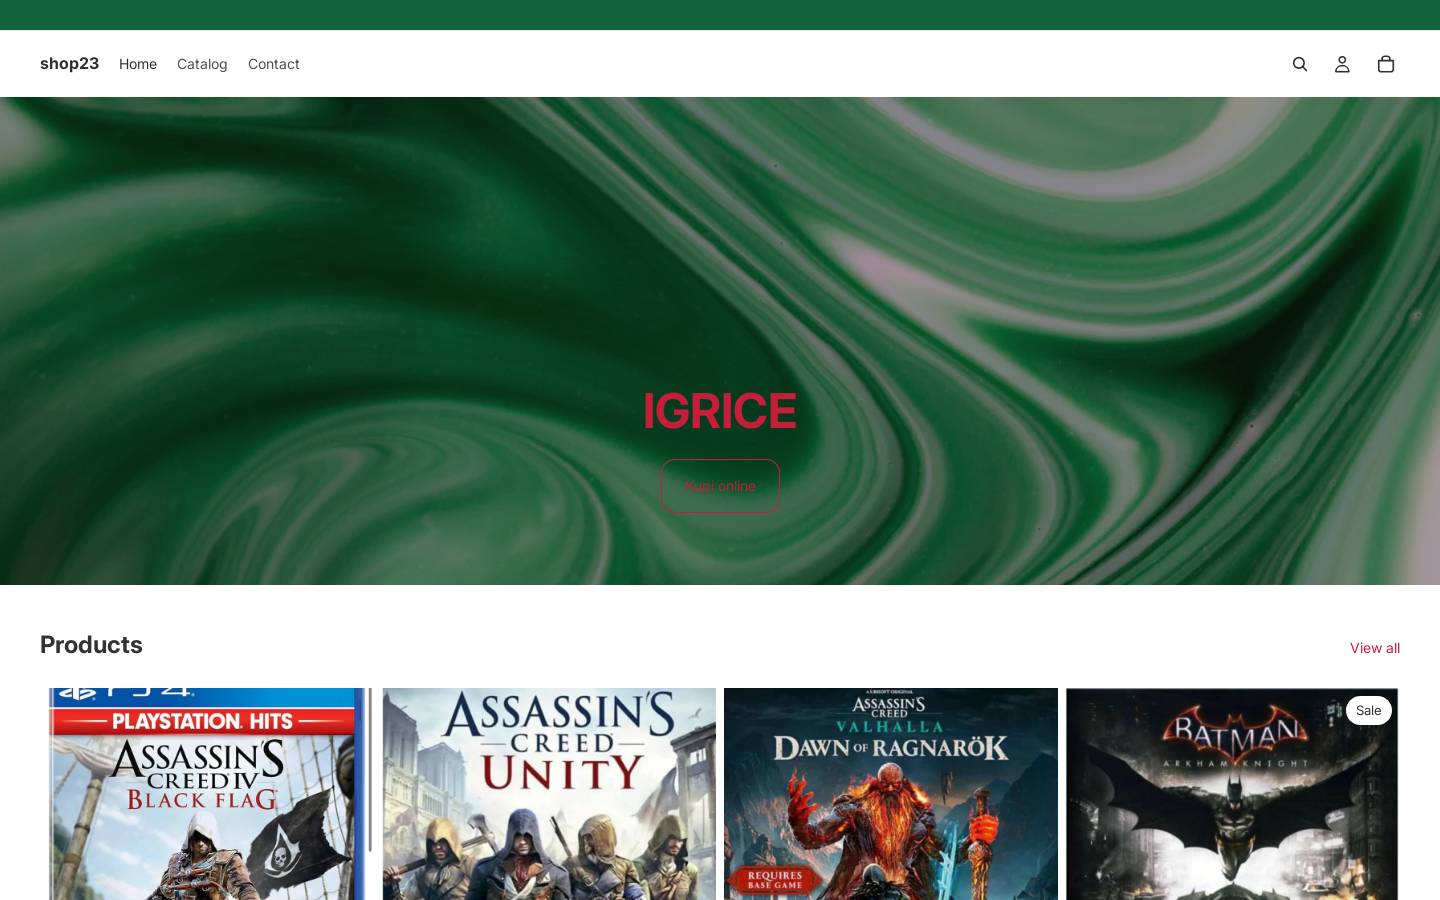Open Assassin's Creed IV Black Flag product image
This screenshot has height=900, width=1440.
pyautogui.click(x=207, y=794)
